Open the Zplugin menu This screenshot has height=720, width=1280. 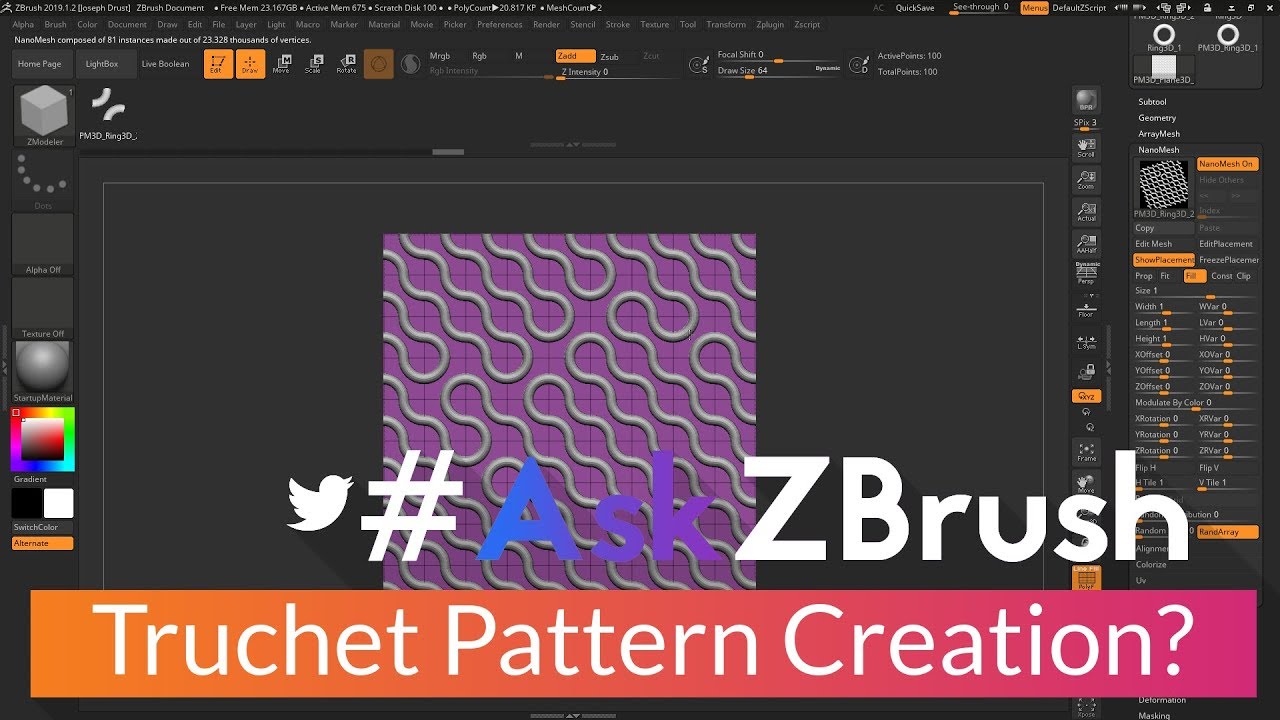pos(770,24)
